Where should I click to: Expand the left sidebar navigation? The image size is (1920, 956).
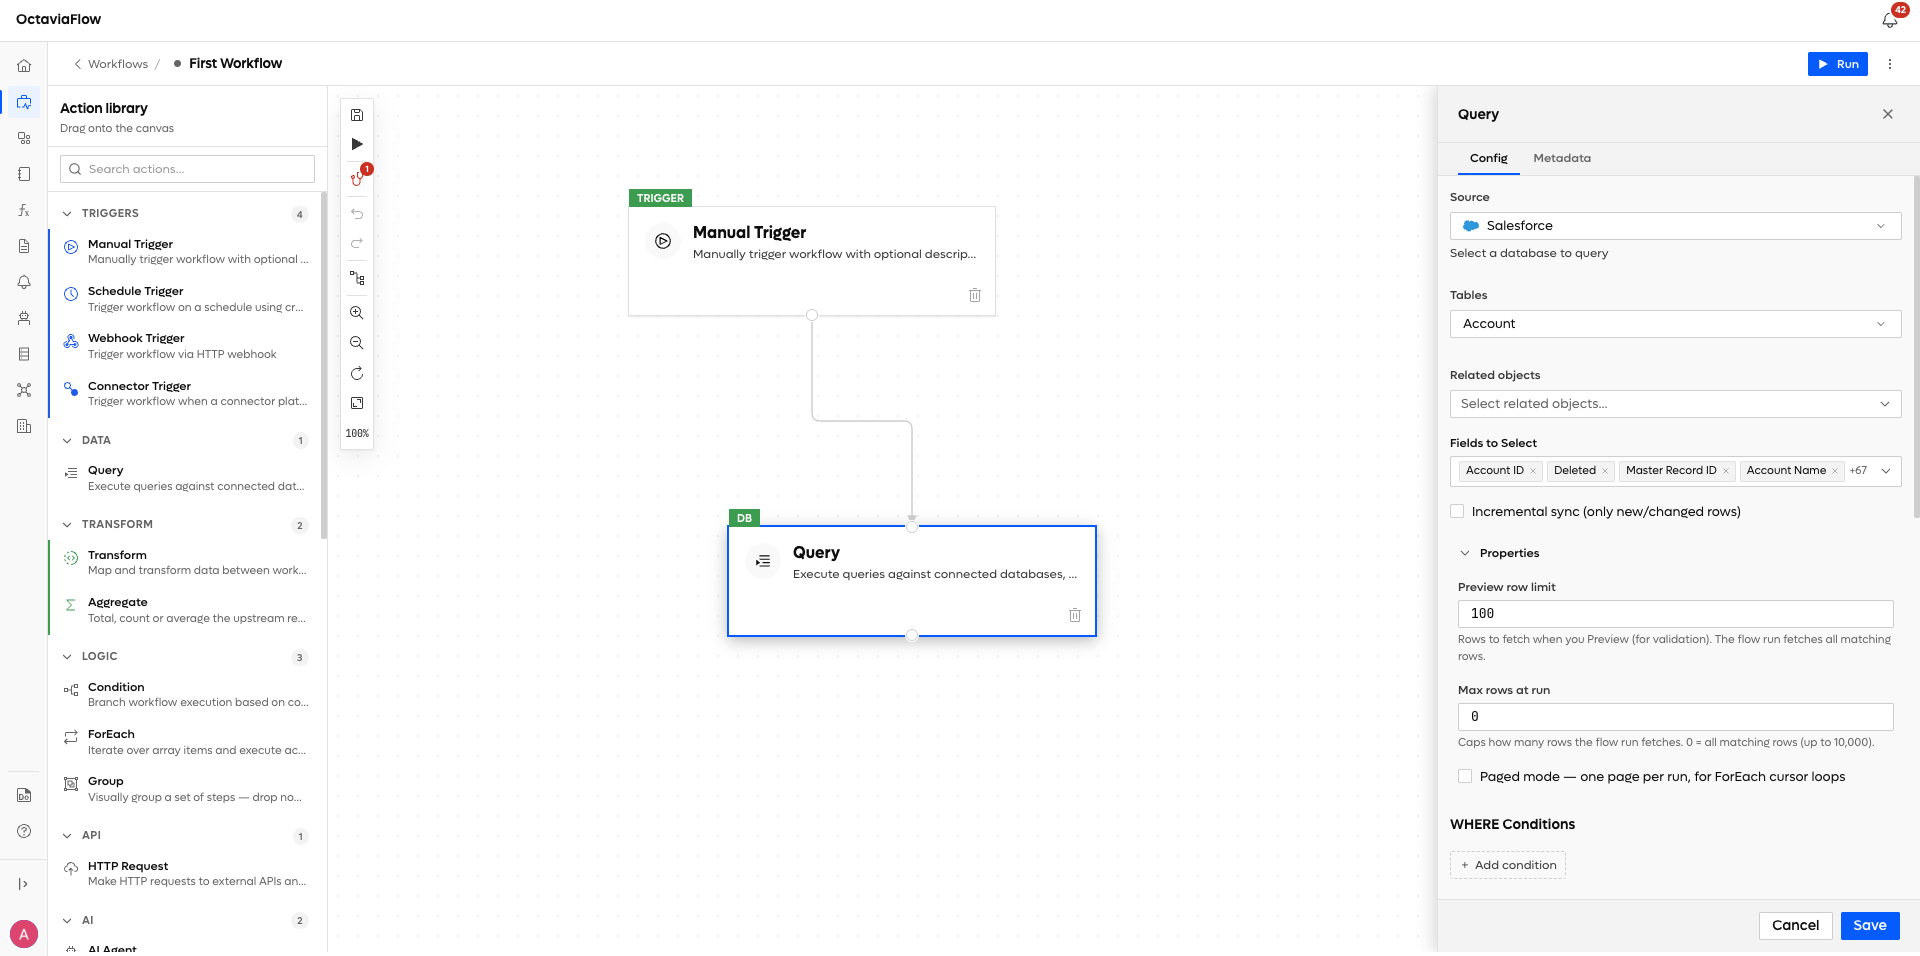point(24,884)
